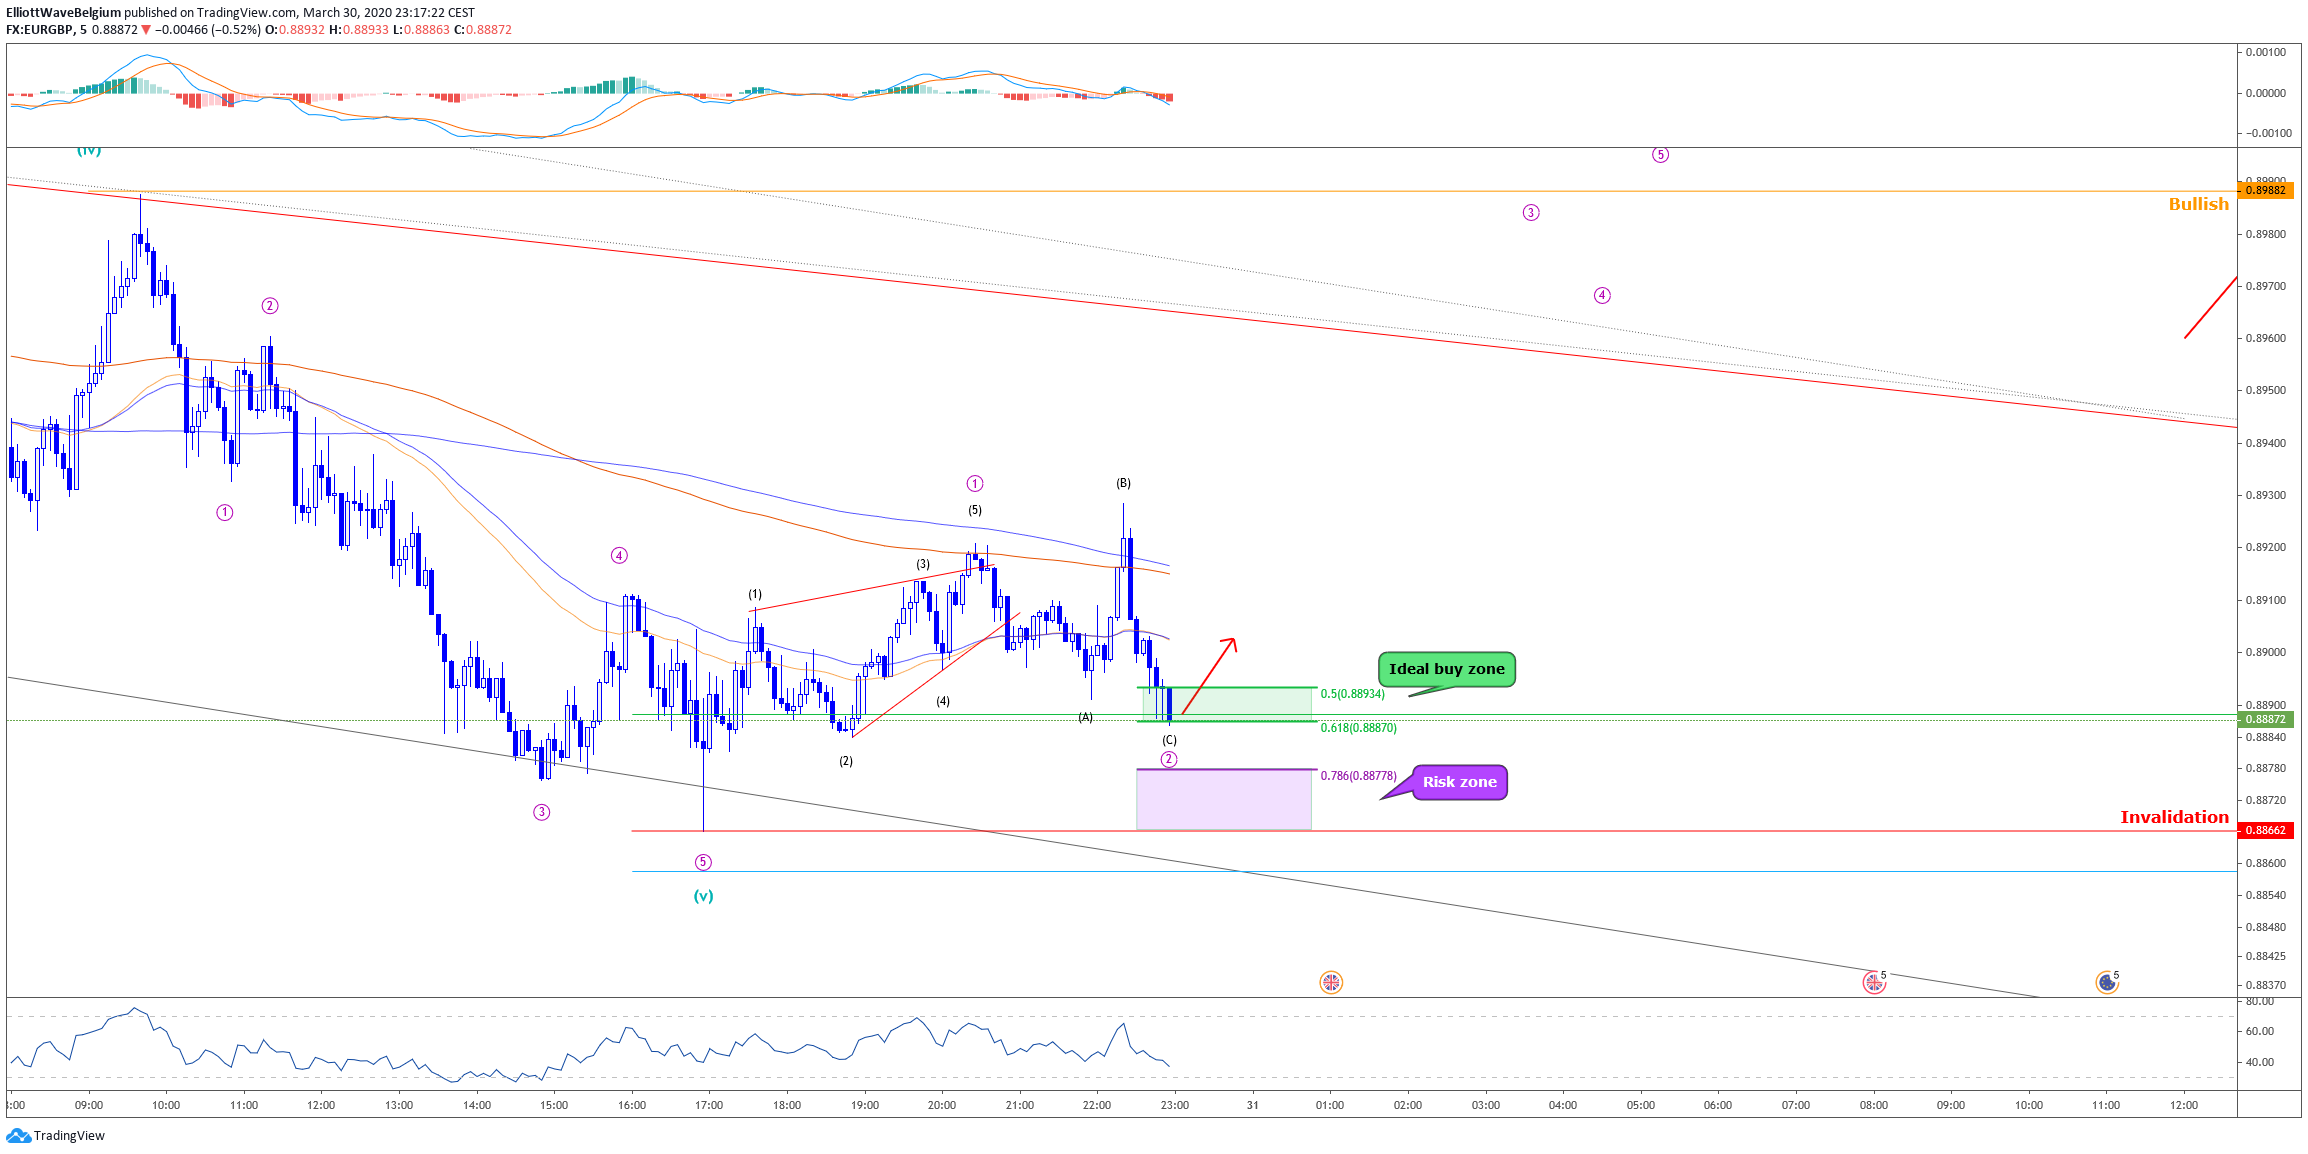Click the TradingView logo at bottom left

pyautogui.click(x=55, y=1136)
